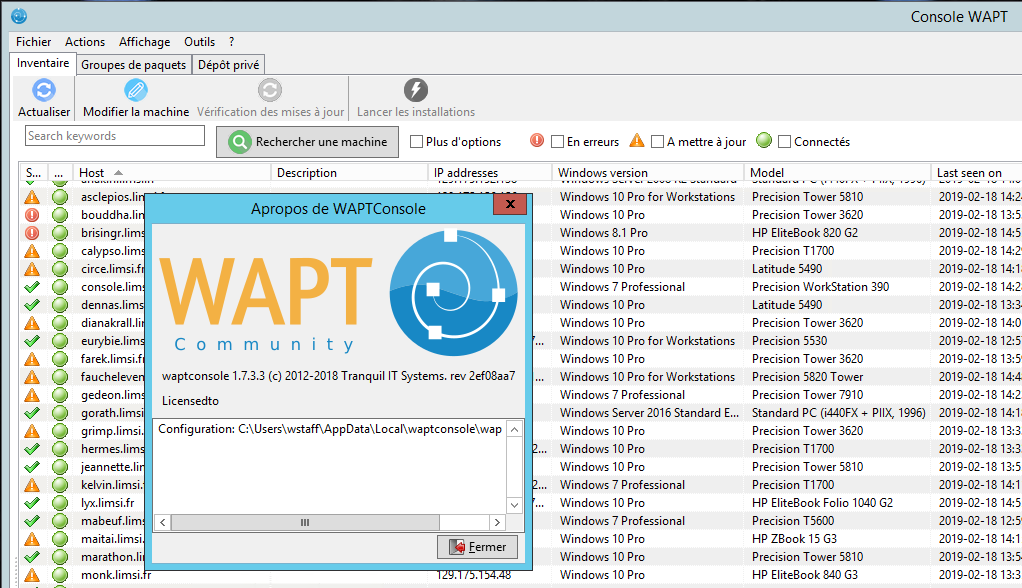1022x588 pixels.
Task: Click the green check icon for lyx.limsi.fr row
Action: click(x=31, y=503)
